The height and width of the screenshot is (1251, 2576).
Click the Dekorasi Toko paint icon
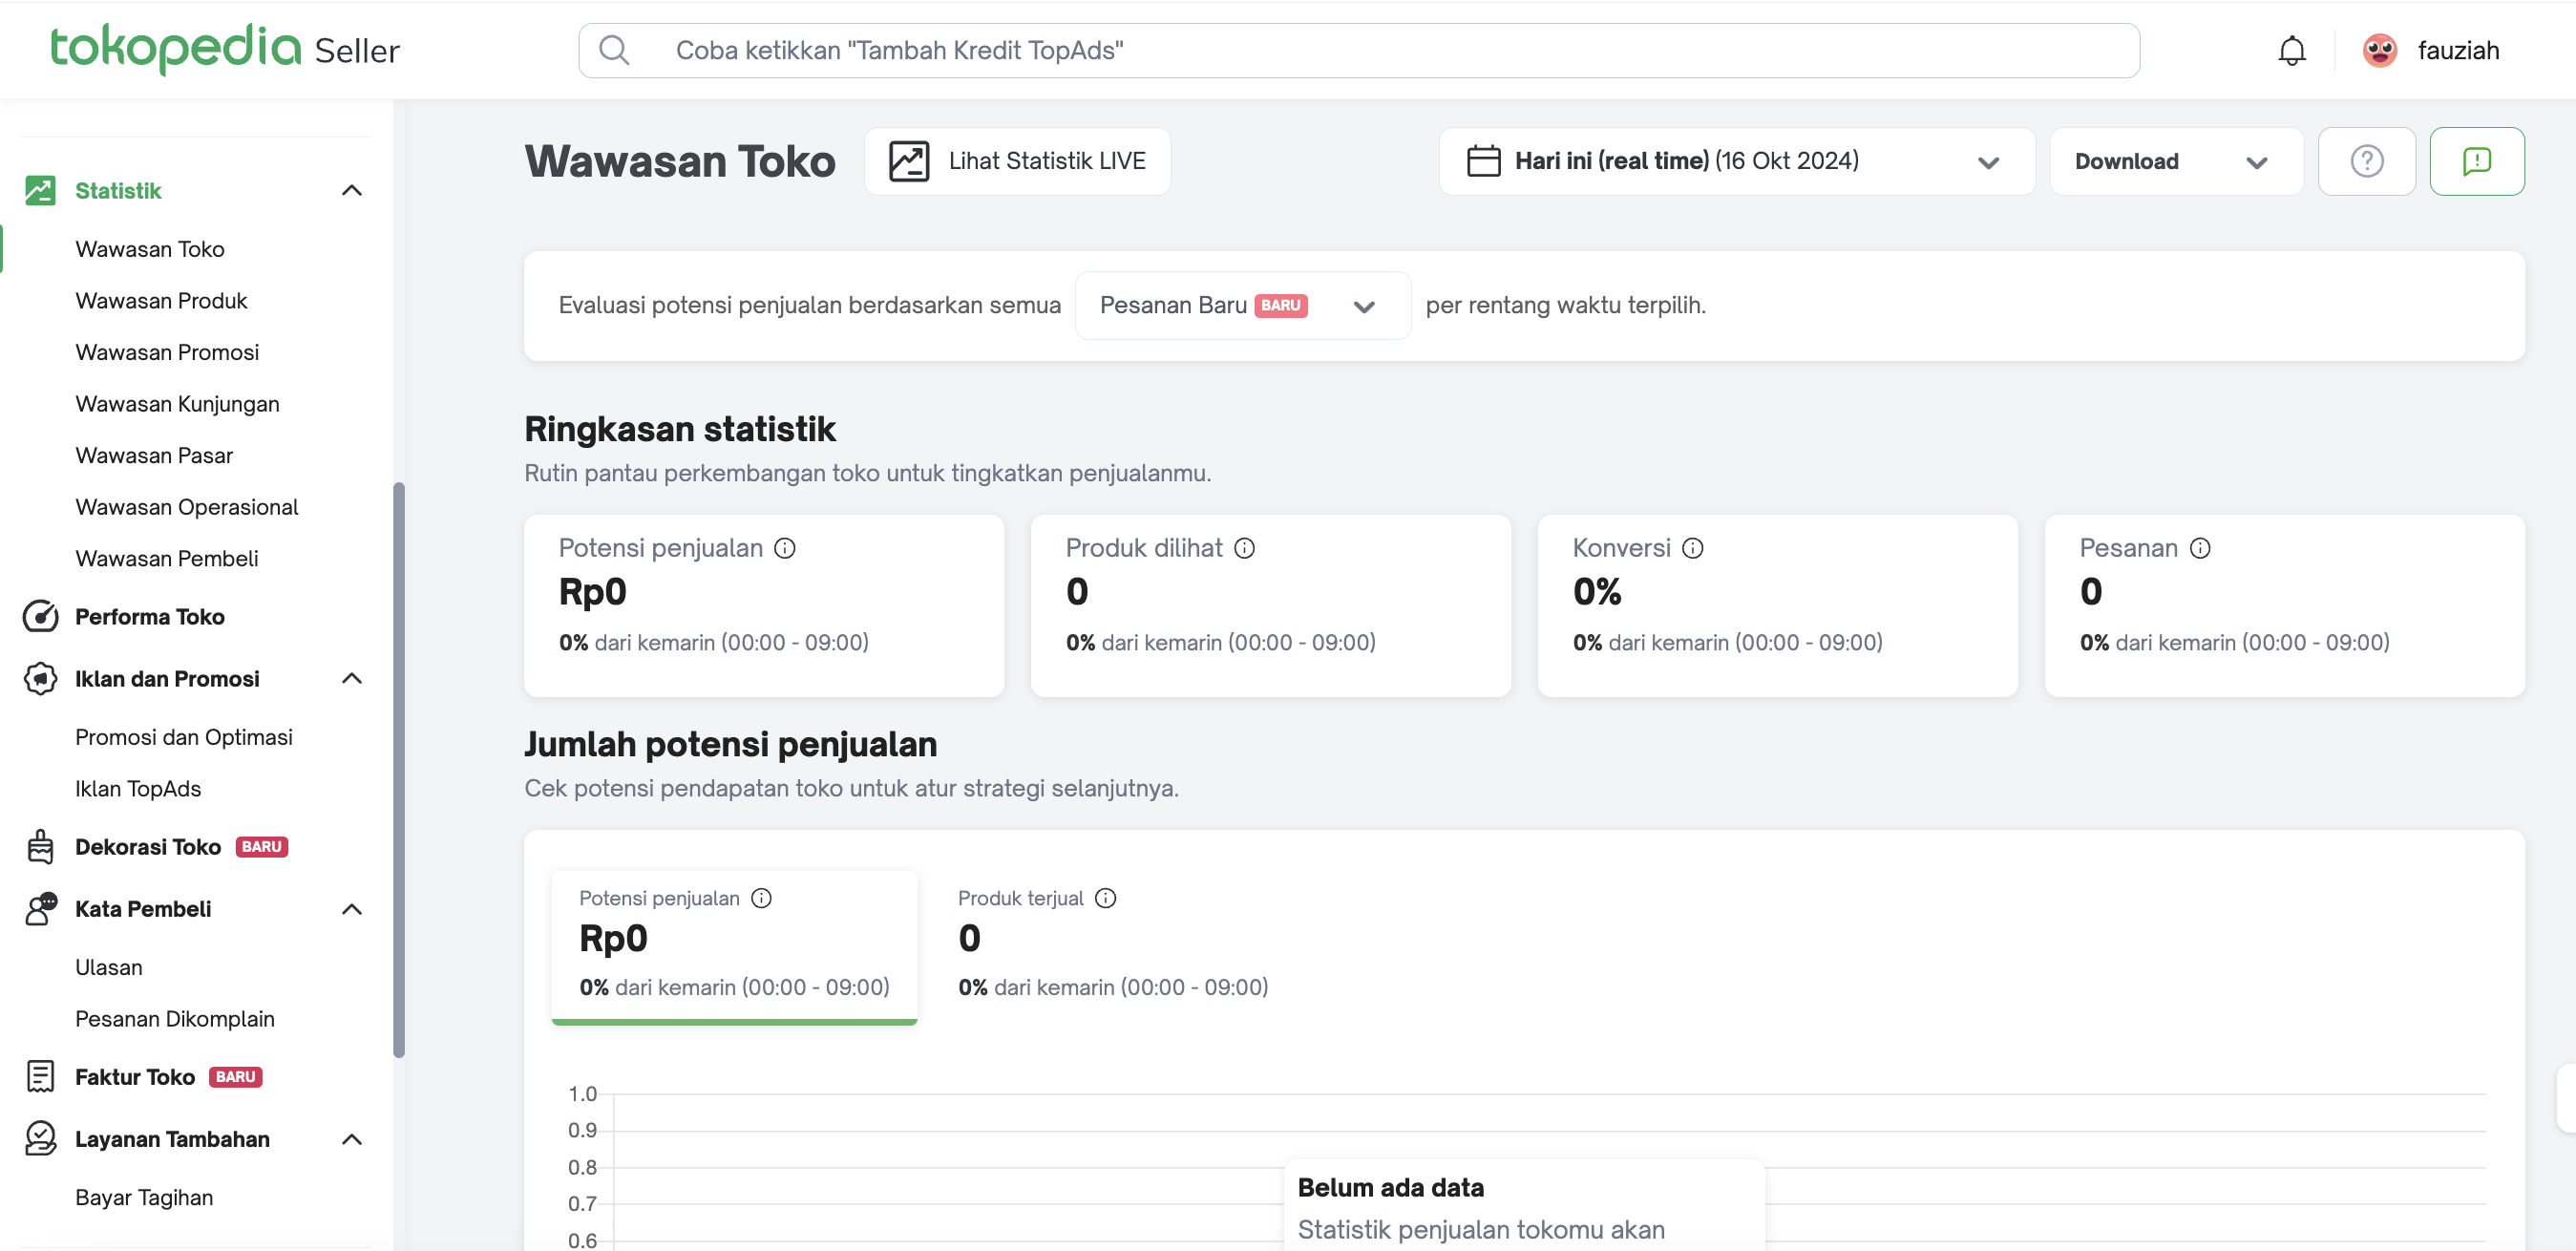(x=40, y=847)
